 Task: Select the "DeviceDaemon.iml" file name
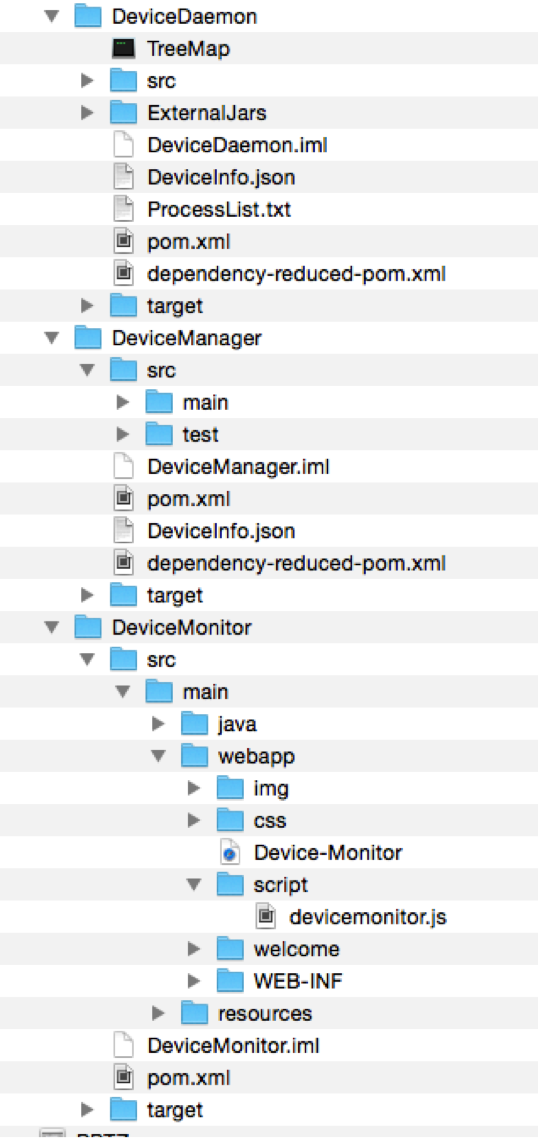[x=237, y=144]
